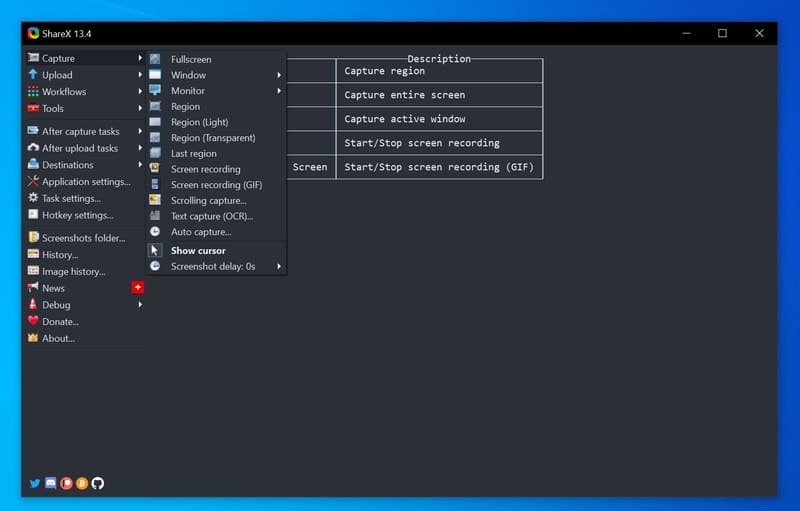Click the Region (Transparent) icon
Screen dimensions: 800x511
(x=155, y=138)
